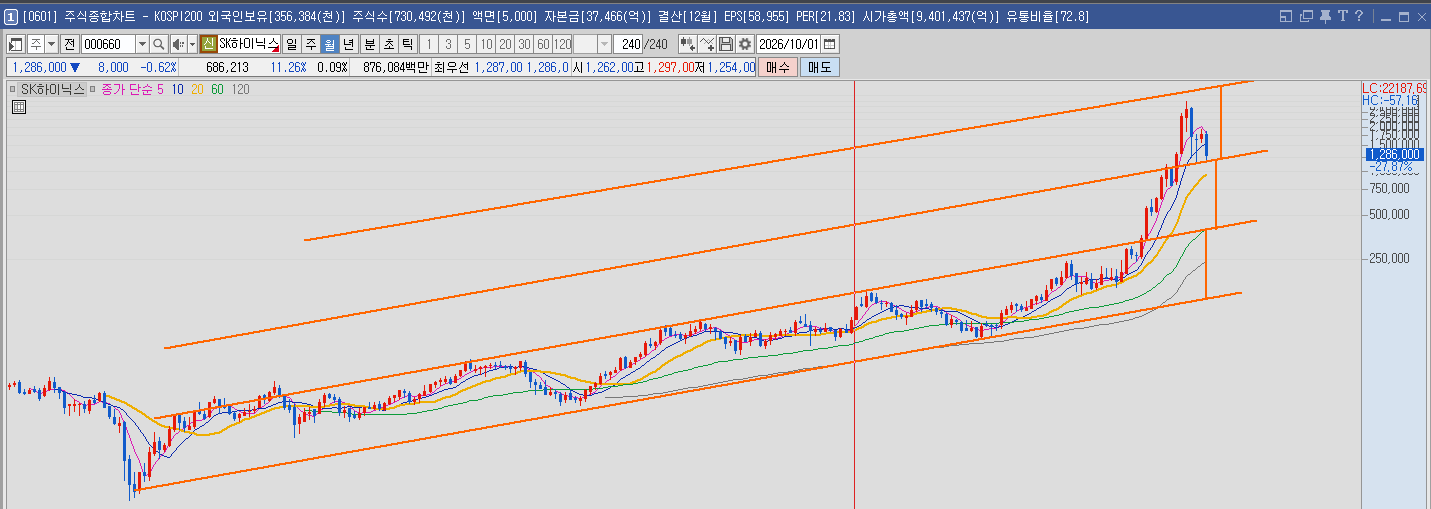Select the 틱 tick period
The image size is (1431, 509).
[x=407, y=44]
